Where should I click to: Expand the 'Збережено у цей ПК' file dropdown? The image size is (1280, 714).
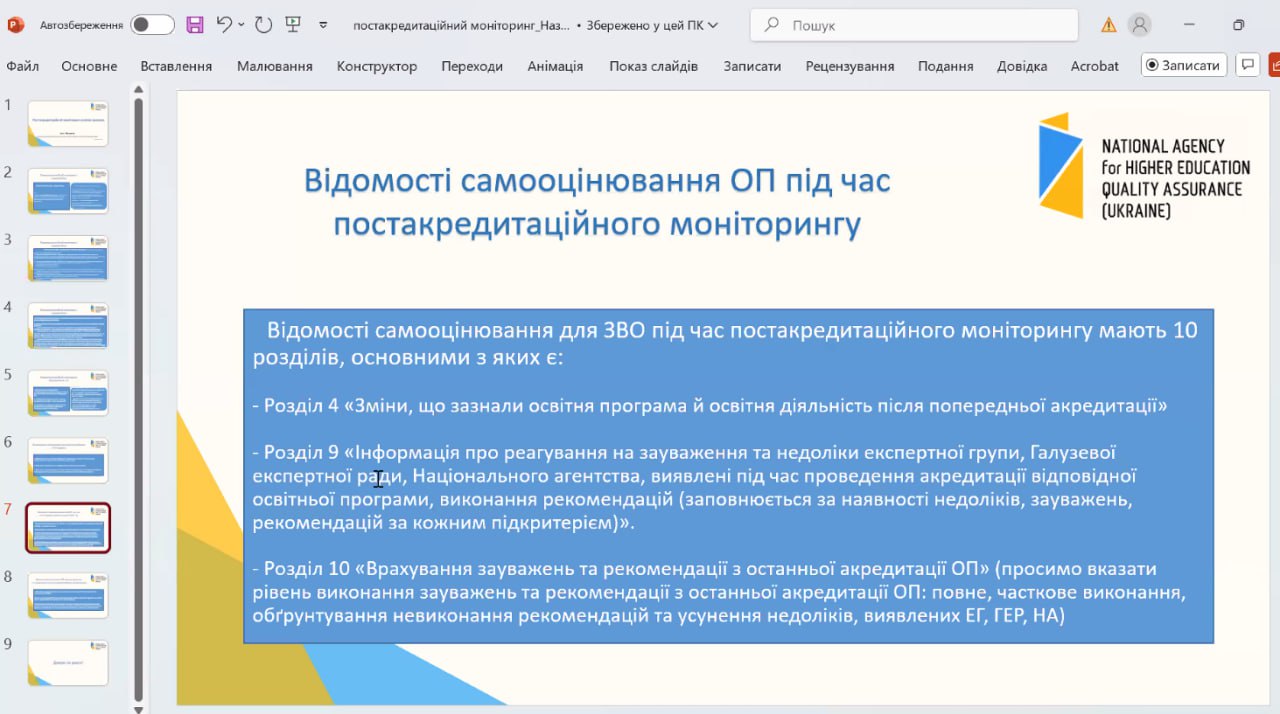(x=712, y=25)
